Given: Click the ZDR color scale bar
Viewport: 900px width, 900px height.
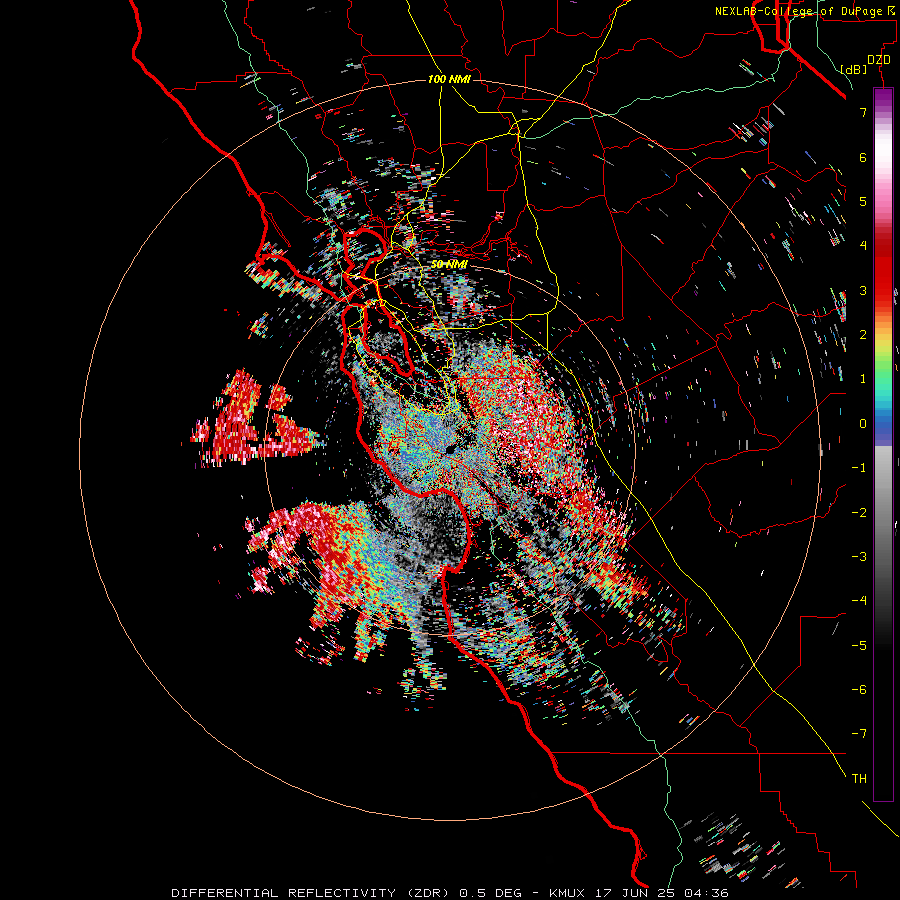Looking at the screenshot, I should (x=883, y=444).
